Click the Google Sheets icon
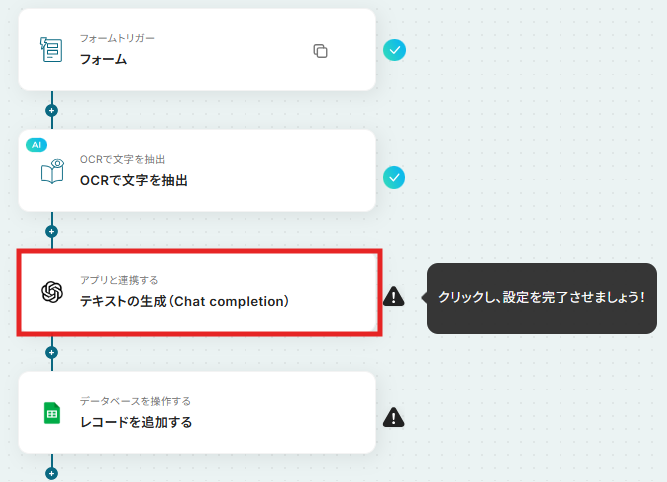 52,413
